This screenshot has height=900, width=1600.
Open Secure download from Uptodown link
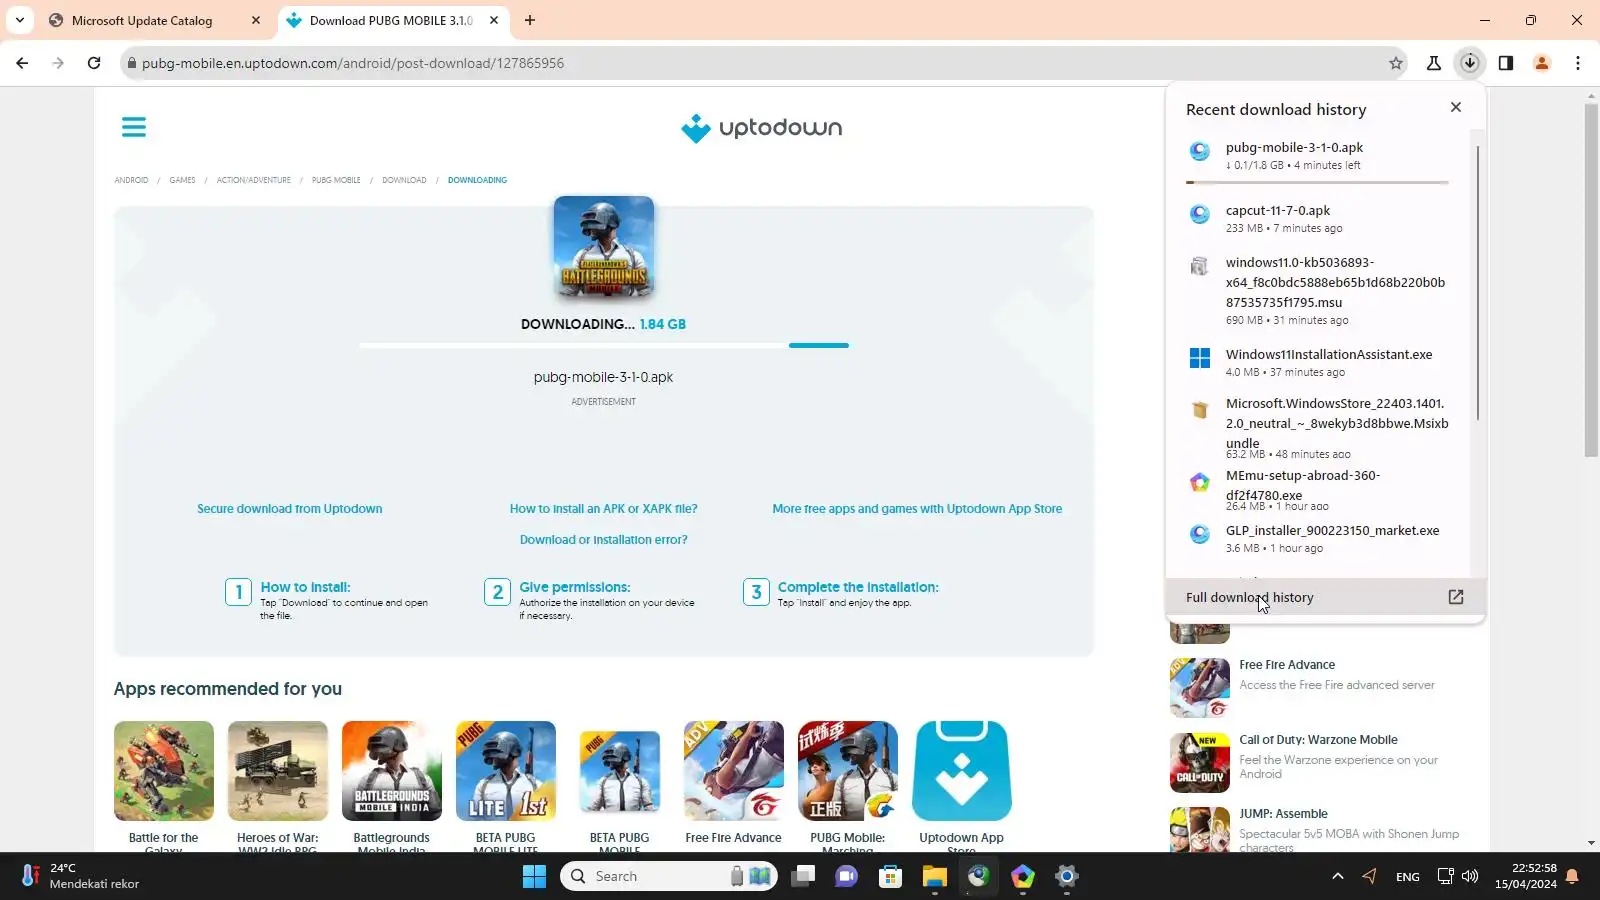pos(290,509)
